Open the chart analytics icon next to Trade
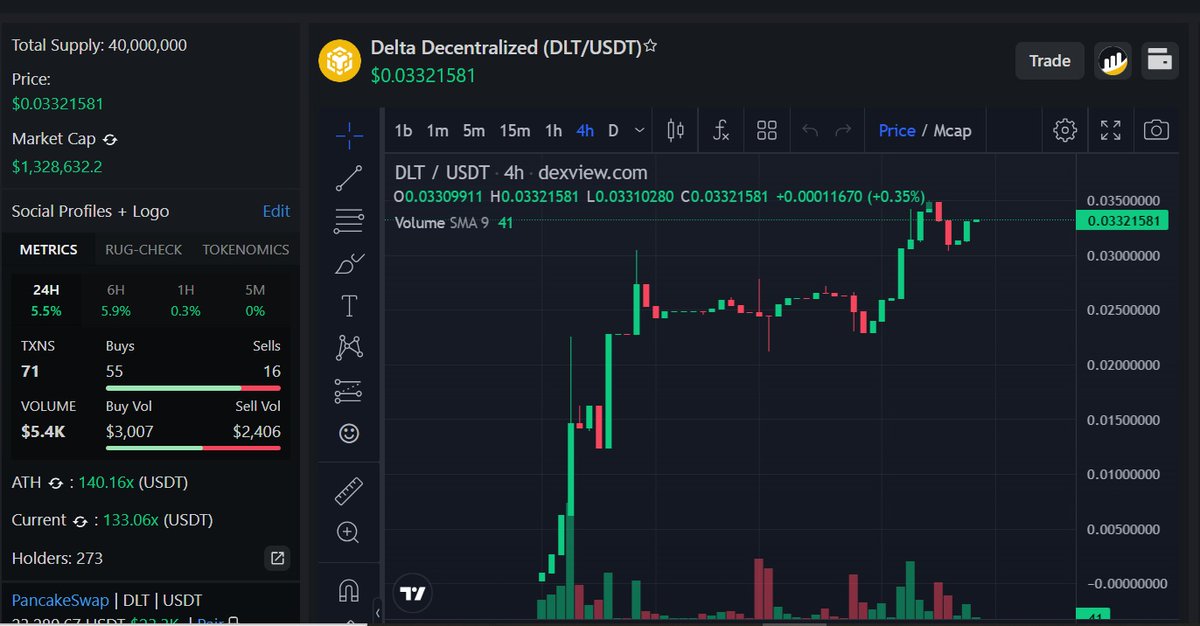 1112,61
